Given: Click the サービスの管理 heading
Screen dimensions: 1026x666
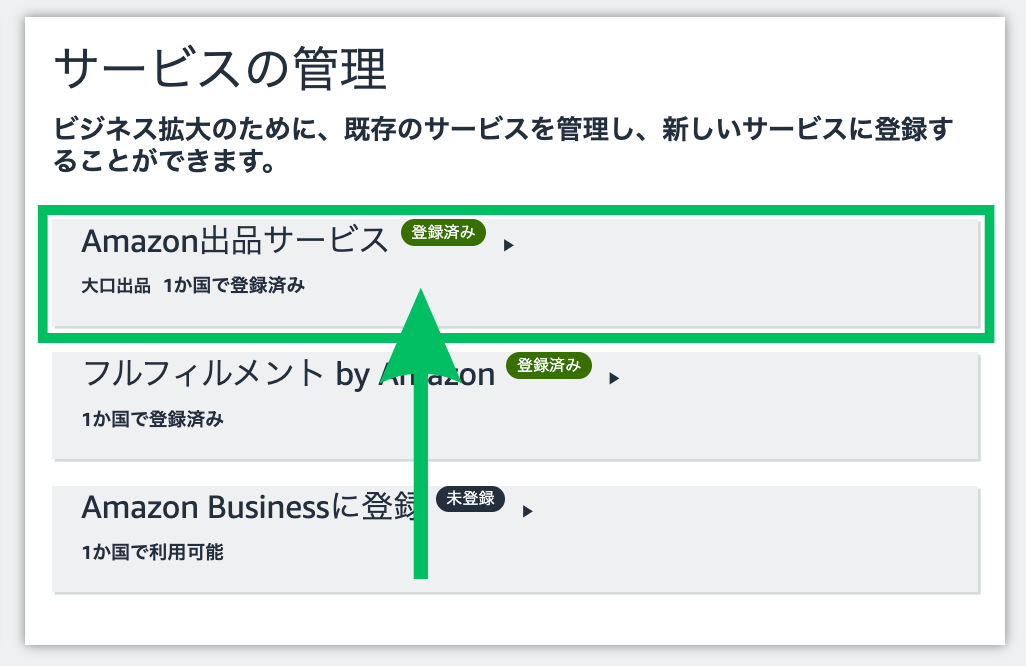Looking at the screenshot, I should click(221, 69).
